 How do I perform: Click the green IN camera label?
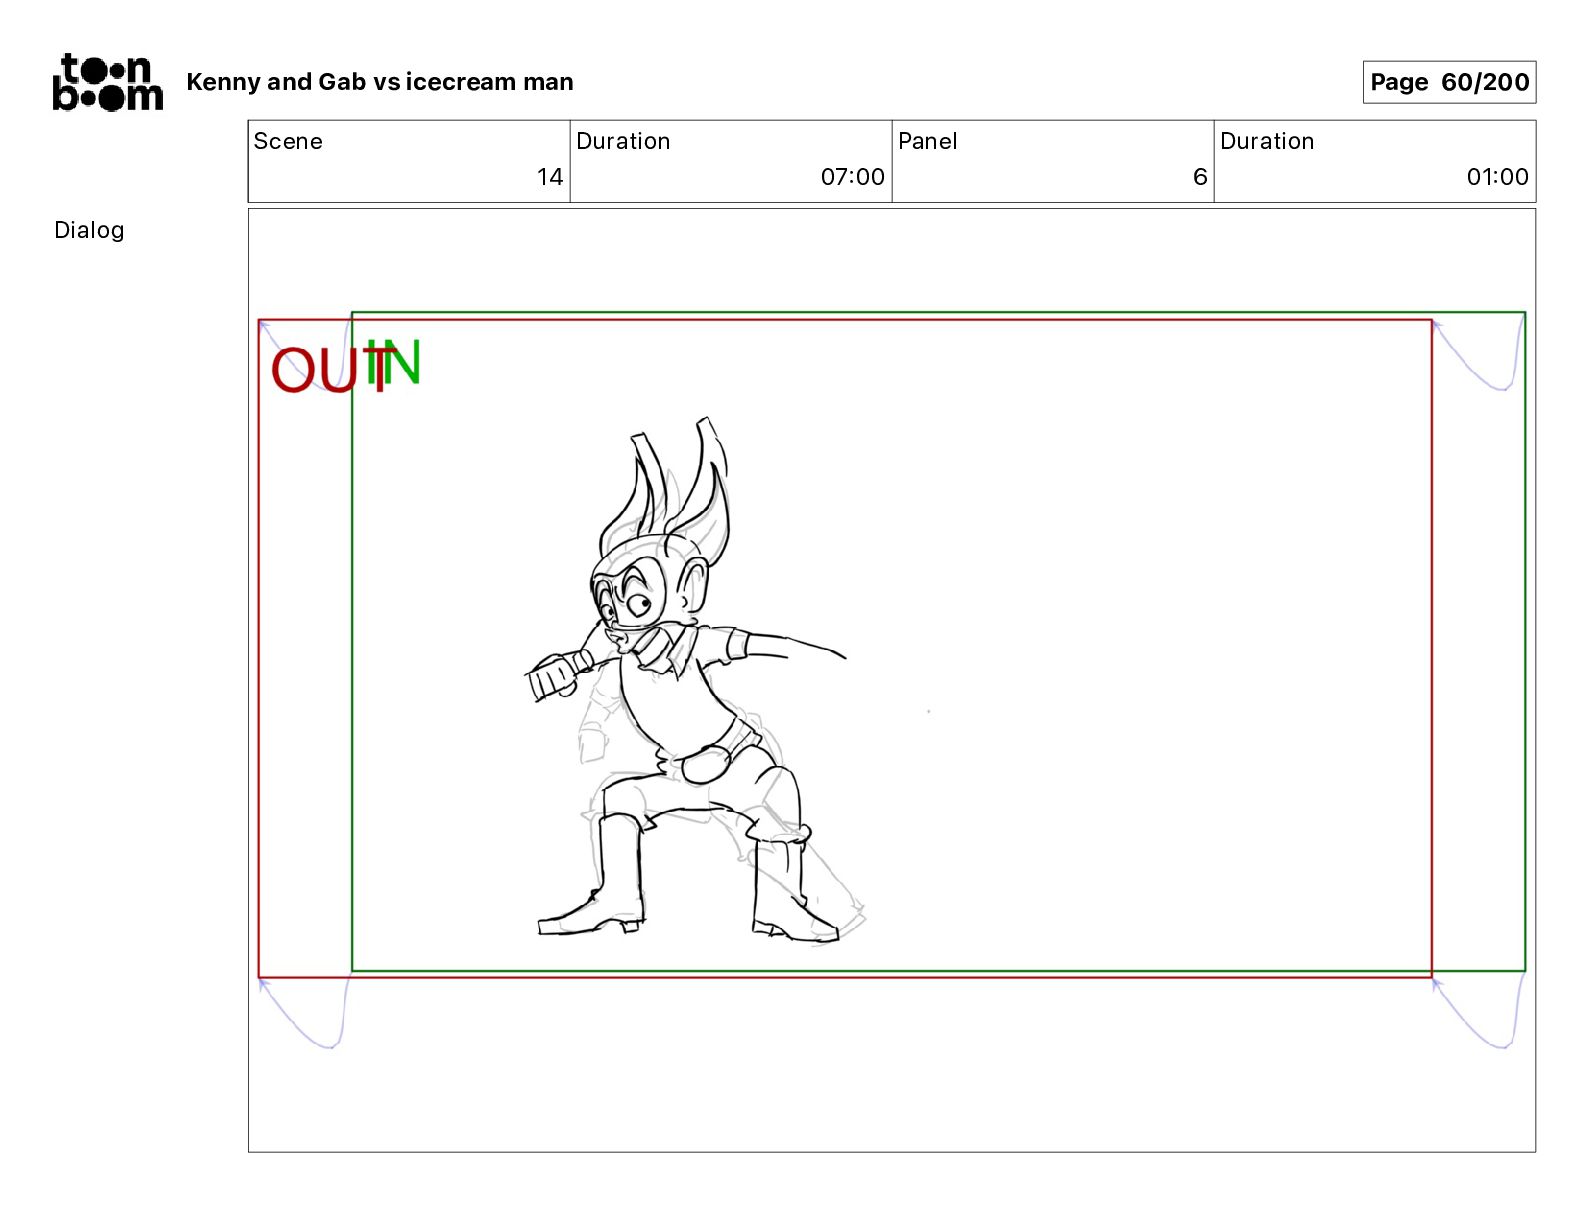click(393, 363)
